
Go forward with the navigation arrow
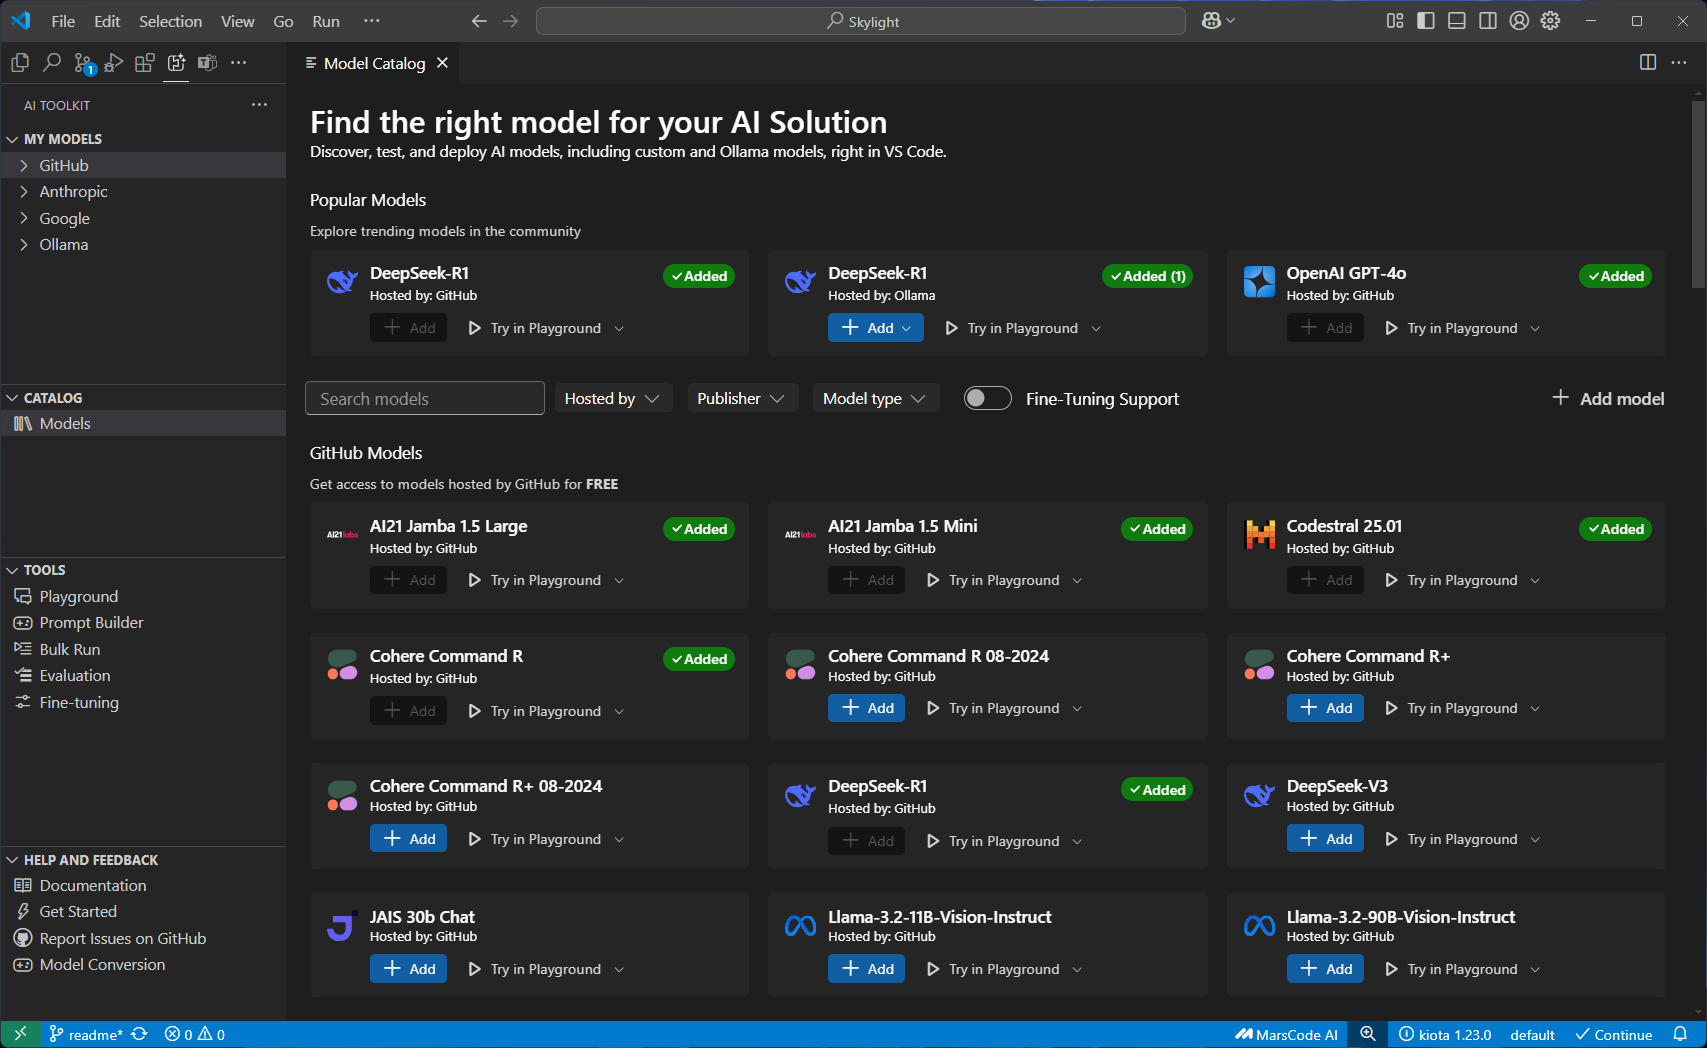[511, 21]
